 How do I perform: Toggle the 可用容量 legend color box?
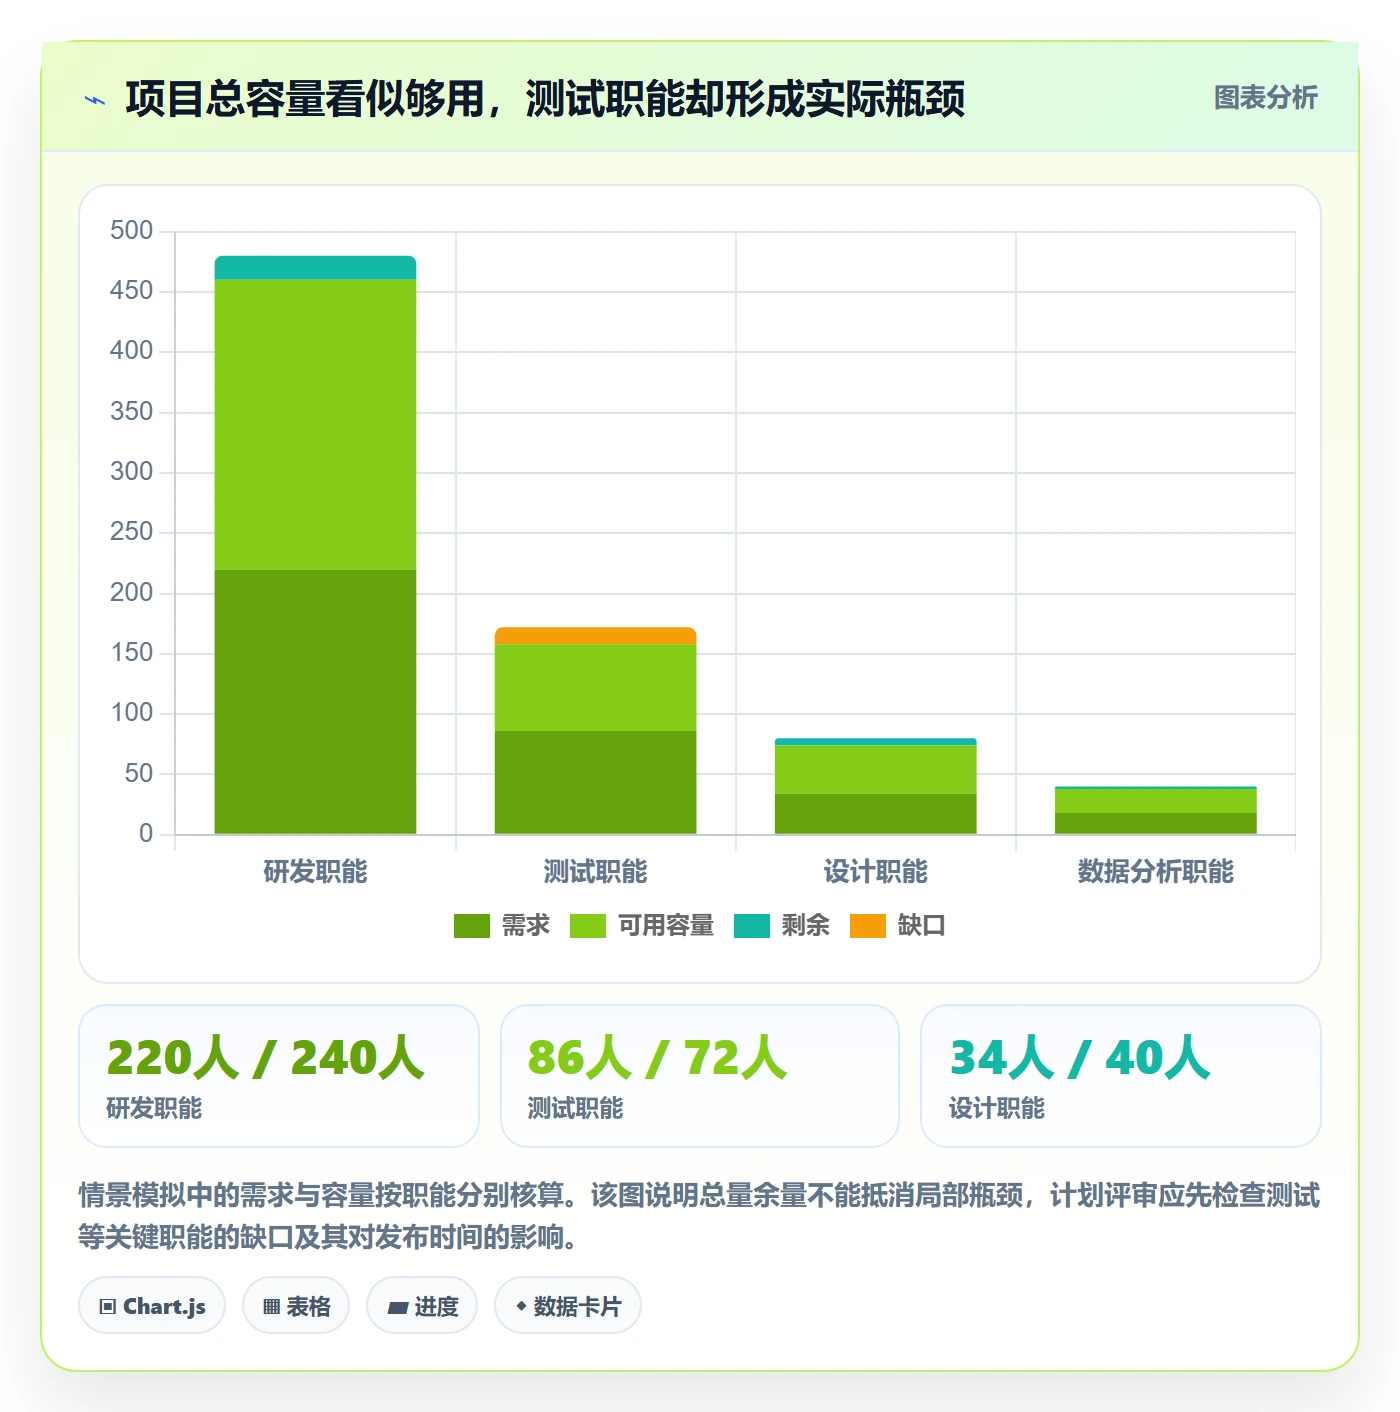587,926
